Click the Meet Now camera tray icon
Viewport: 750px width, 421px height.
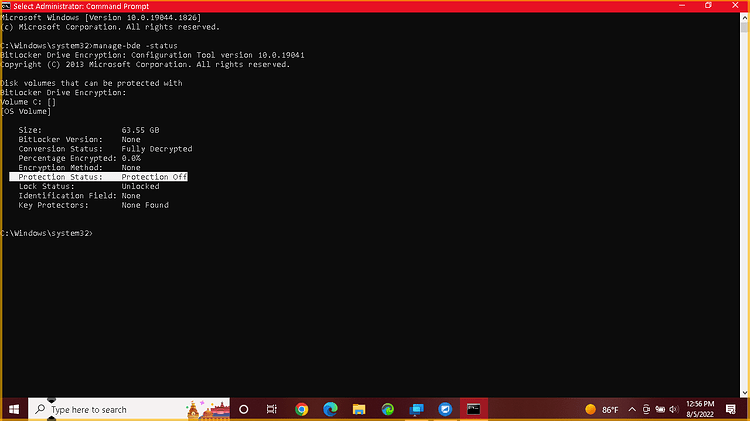pyautogui.click(x=646, y=410)
